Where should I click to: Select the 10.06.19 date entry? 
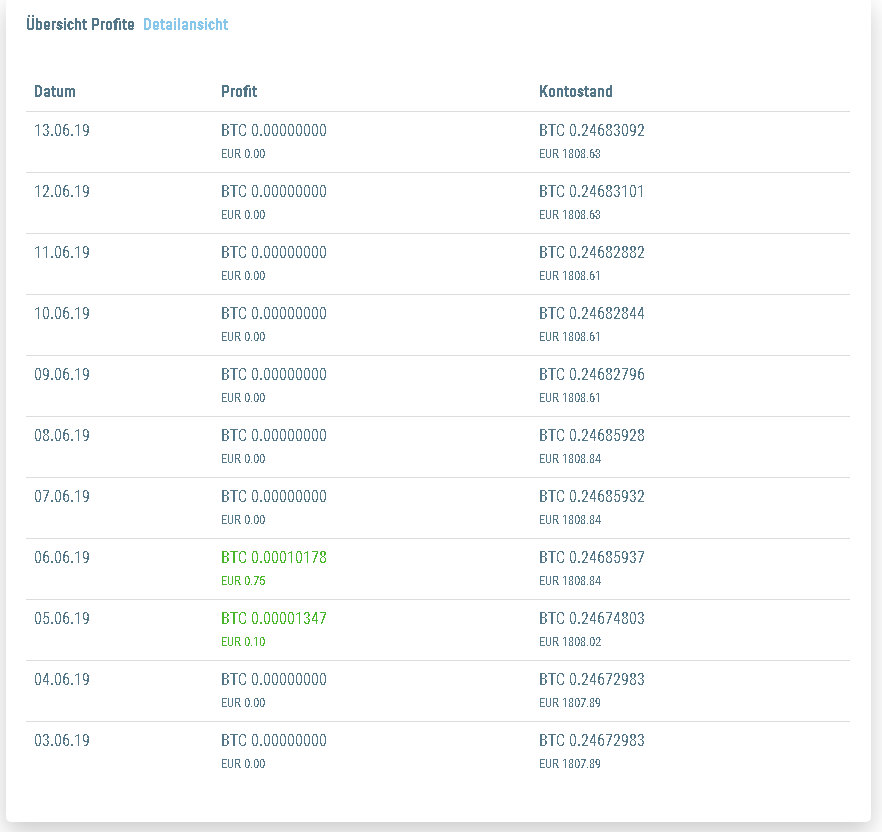click(x=62, y=313)
